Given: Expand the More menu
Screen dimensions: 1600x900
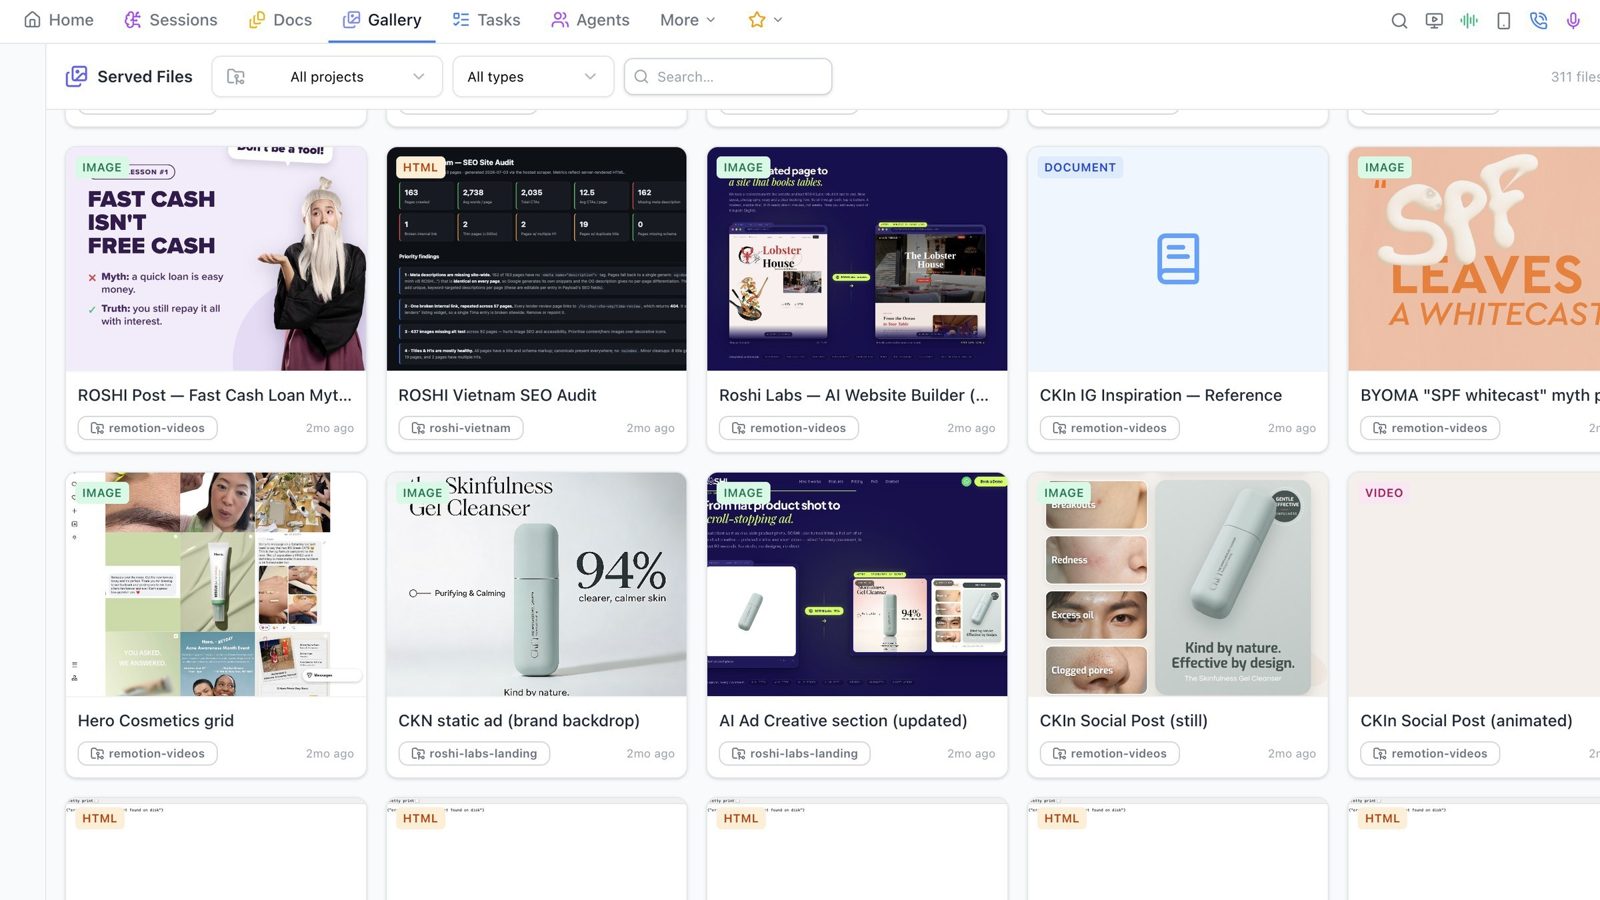Looking at the screenshot, I should tap(688, 20).
